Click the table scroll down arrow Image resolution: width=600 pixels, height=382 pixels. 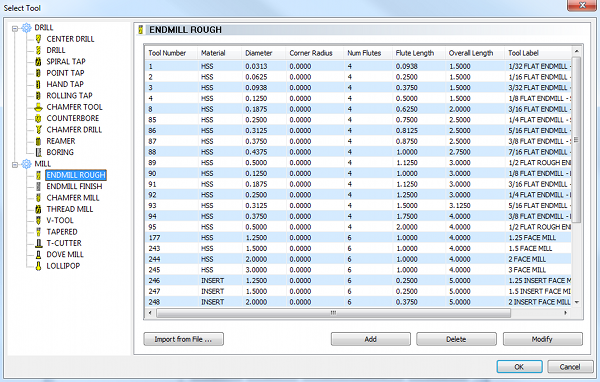point(577,302)
